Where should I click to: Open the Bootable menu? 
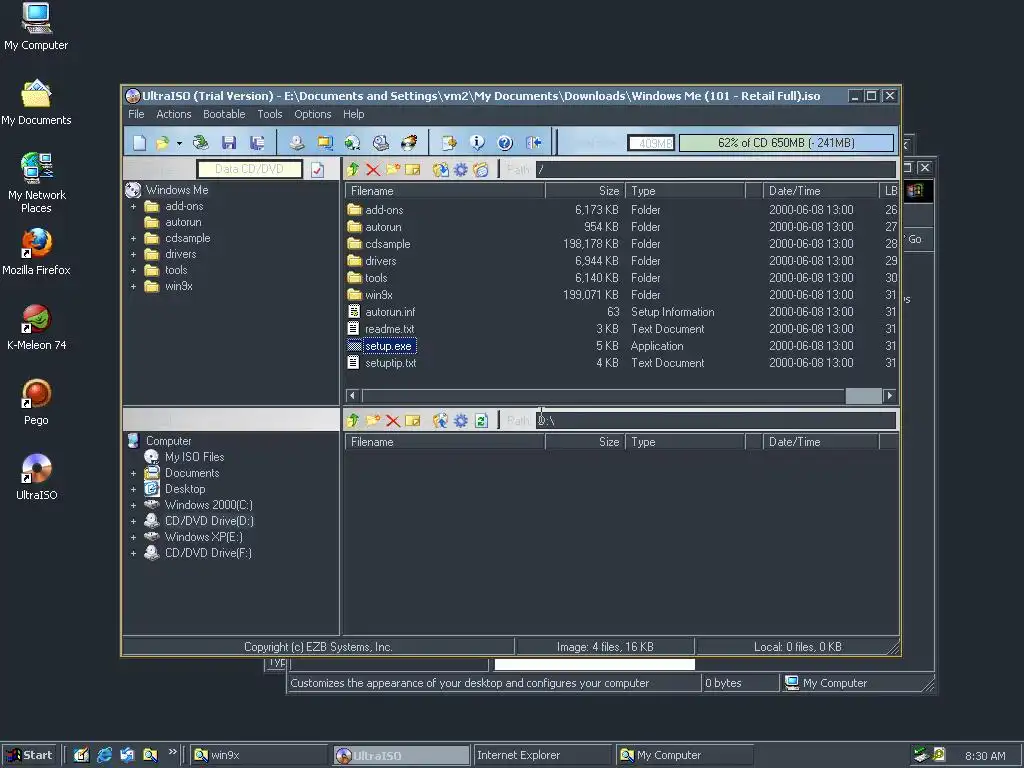pyautogui.click(x=224, y=114)
